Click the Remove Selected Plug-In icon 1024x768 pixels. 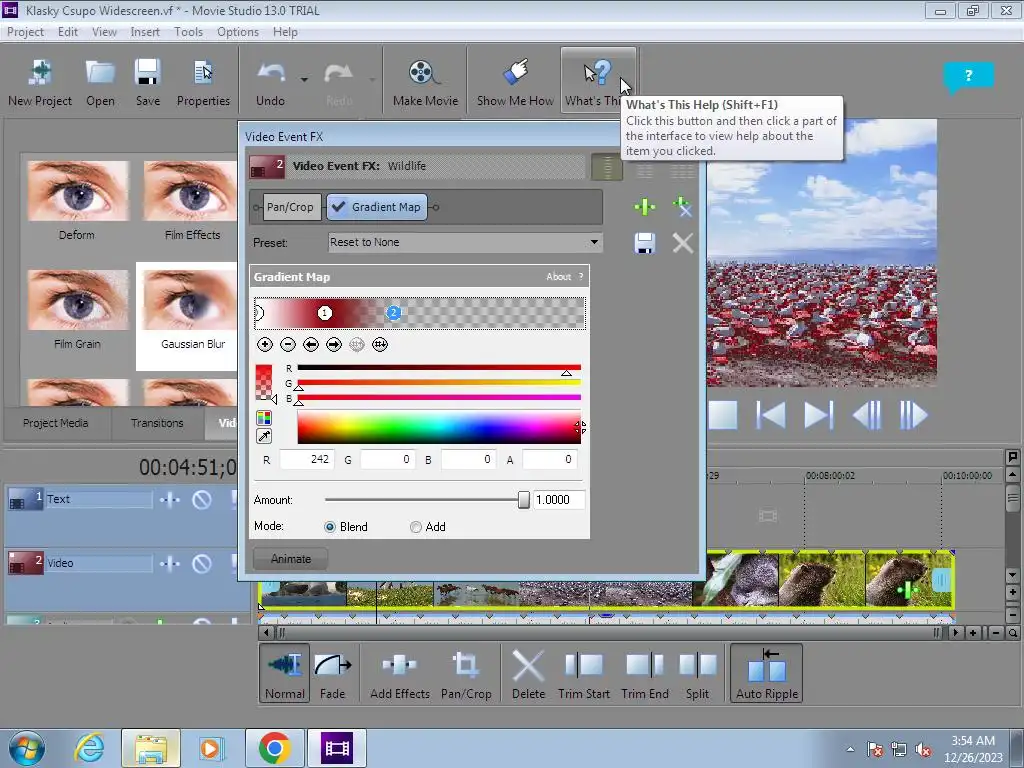[682, 207]
